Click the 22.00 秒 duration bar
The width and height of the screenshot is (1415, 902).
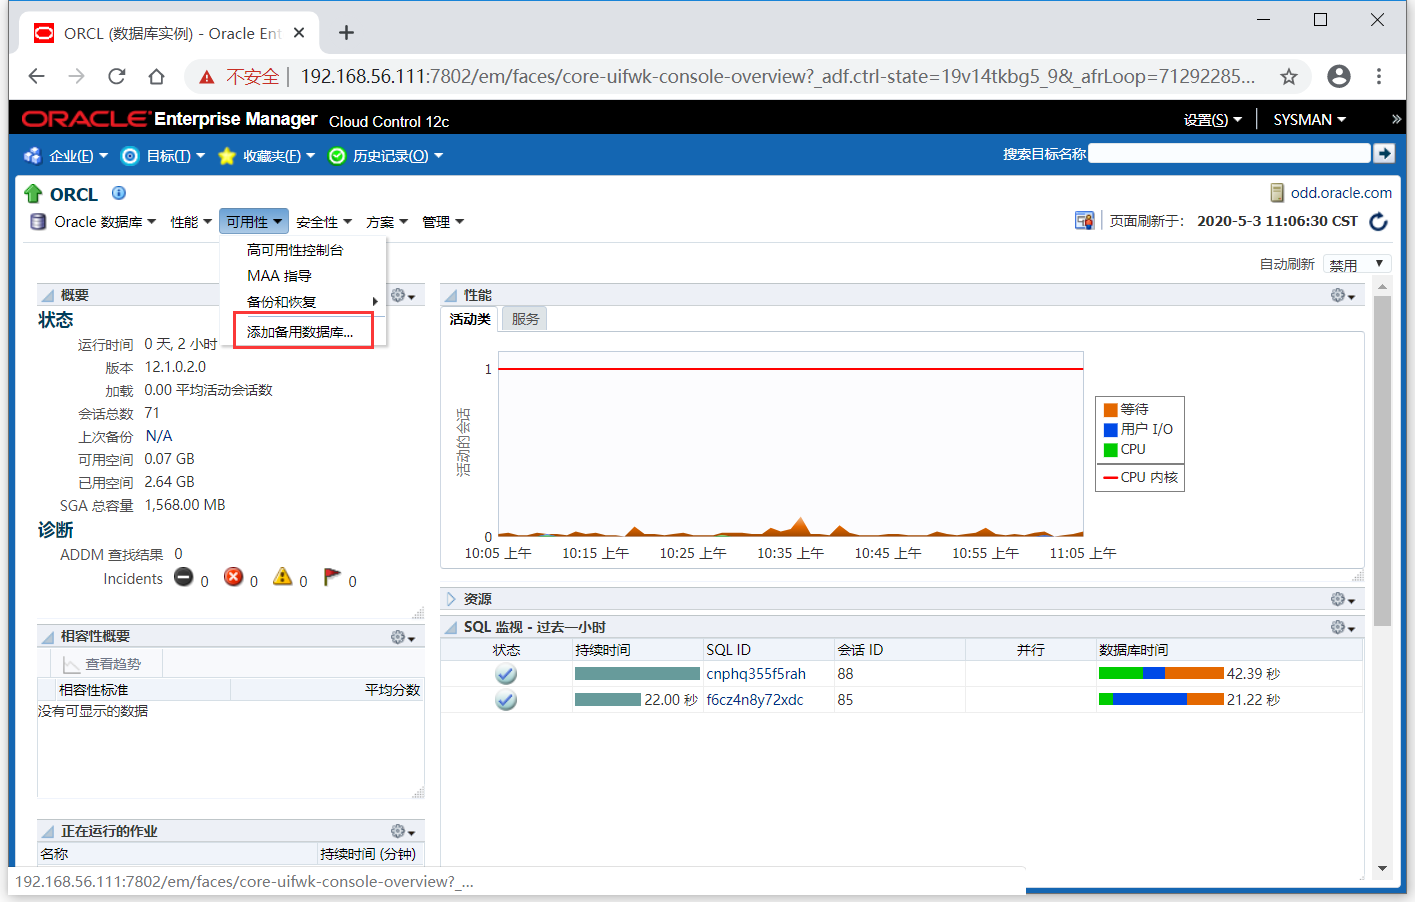[x=608, y=700]
